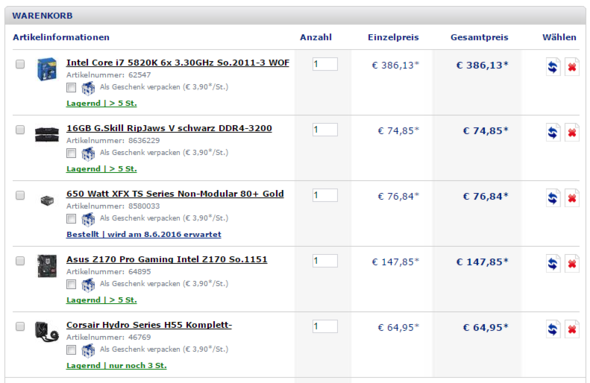This screenshot has width=590, height=383.
Task: Click the Wählen column header
Action: pyautogui.click(x=559, y=37)
